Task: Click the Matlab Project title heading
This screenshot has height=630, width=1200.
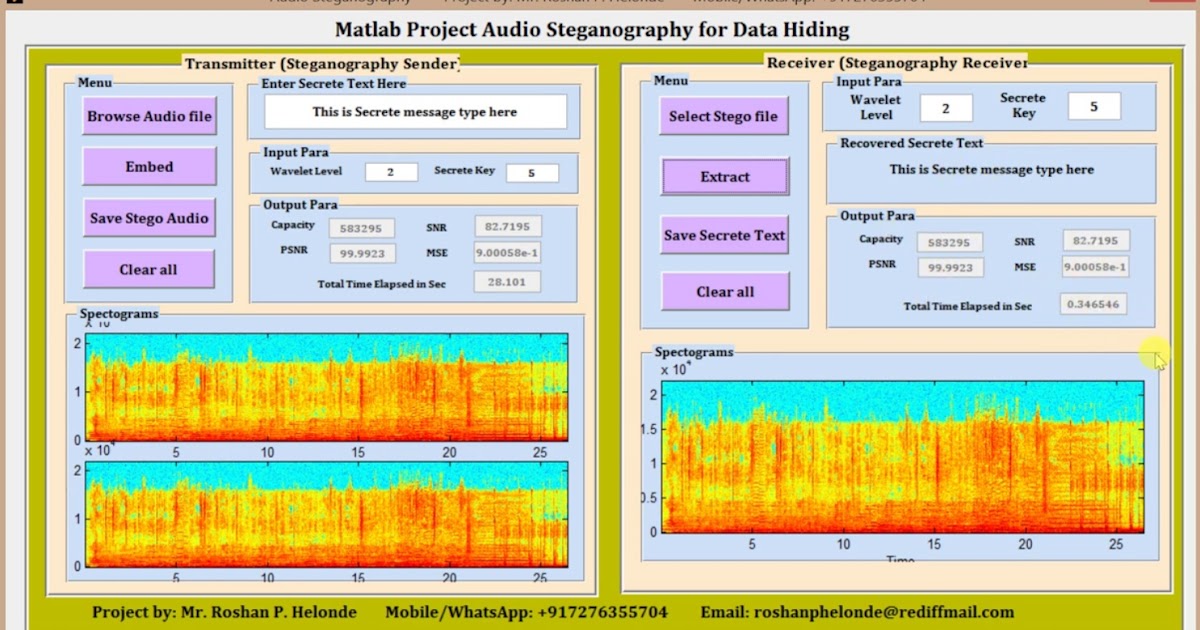Action: [592, 29]
